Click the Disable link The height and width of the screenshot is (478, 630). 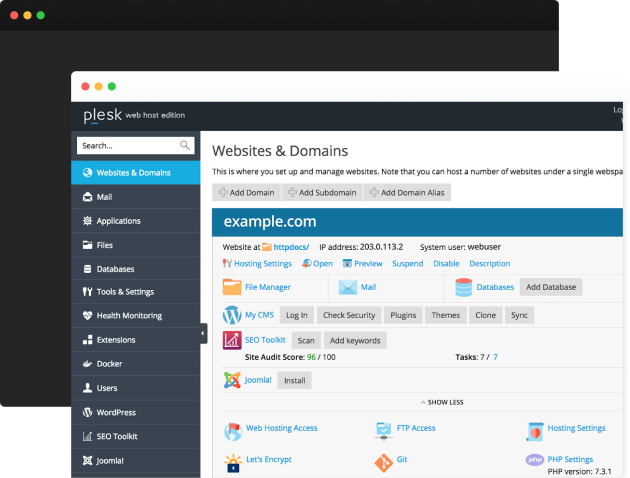446,264
